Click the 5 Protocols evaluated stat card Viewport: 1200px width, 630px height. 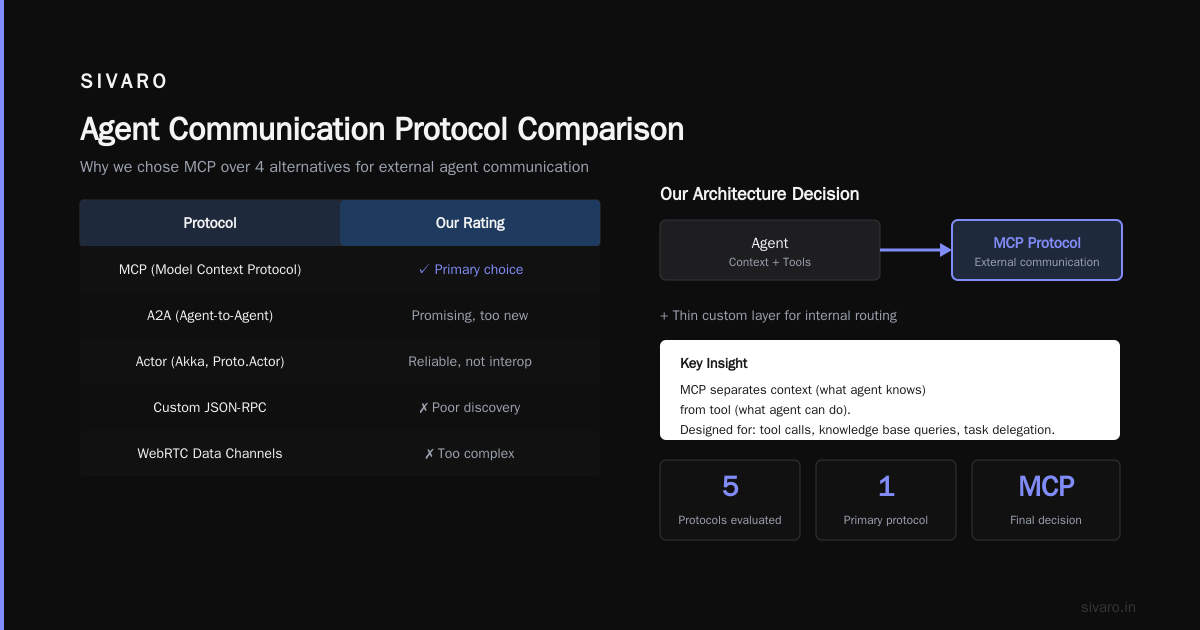coord(730,500)
